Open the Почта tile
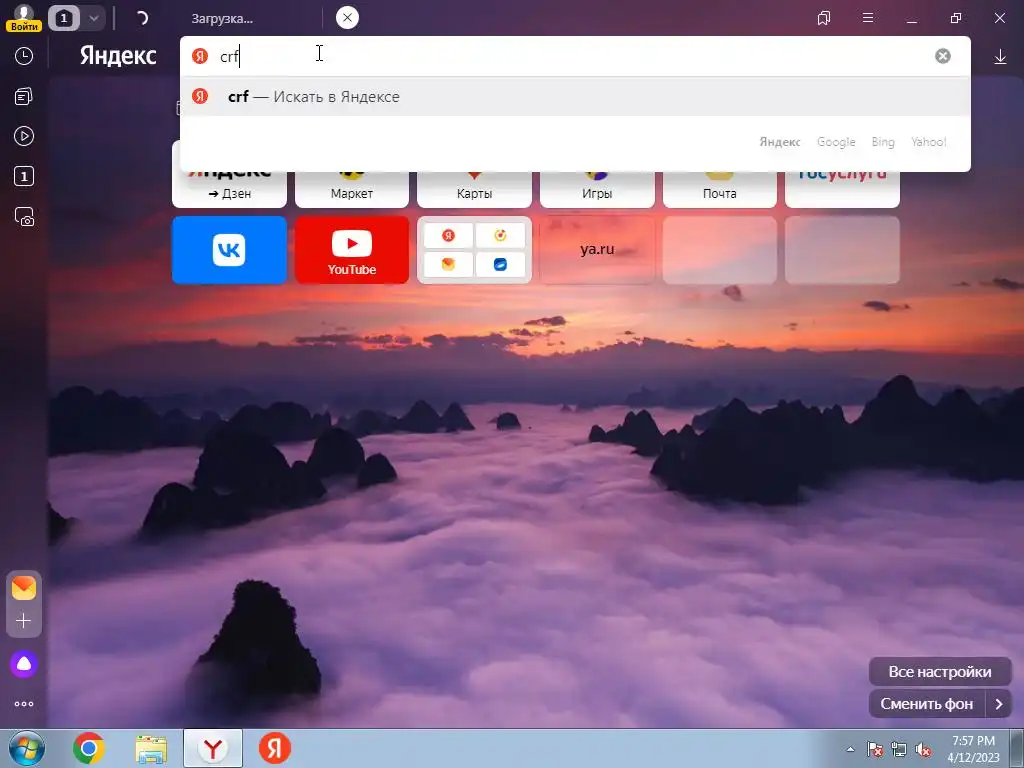This screenshot has width=1024, height=768. [720, 189]
